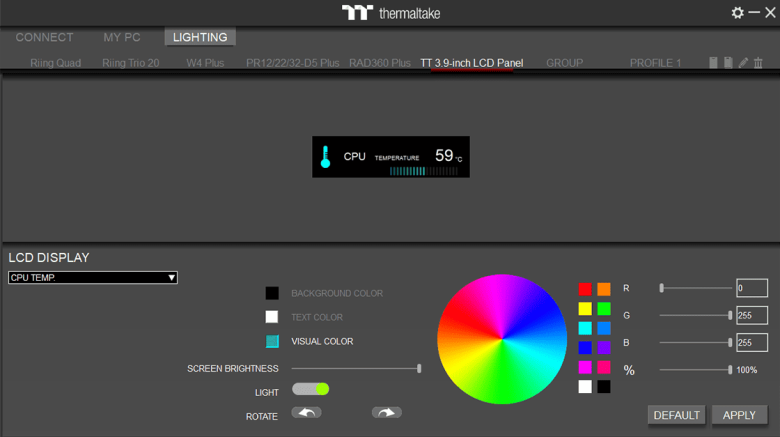The height and width of the screenshot is (437, 780).
Task: Rotate the display left arrow
Action: pos(306,413)
